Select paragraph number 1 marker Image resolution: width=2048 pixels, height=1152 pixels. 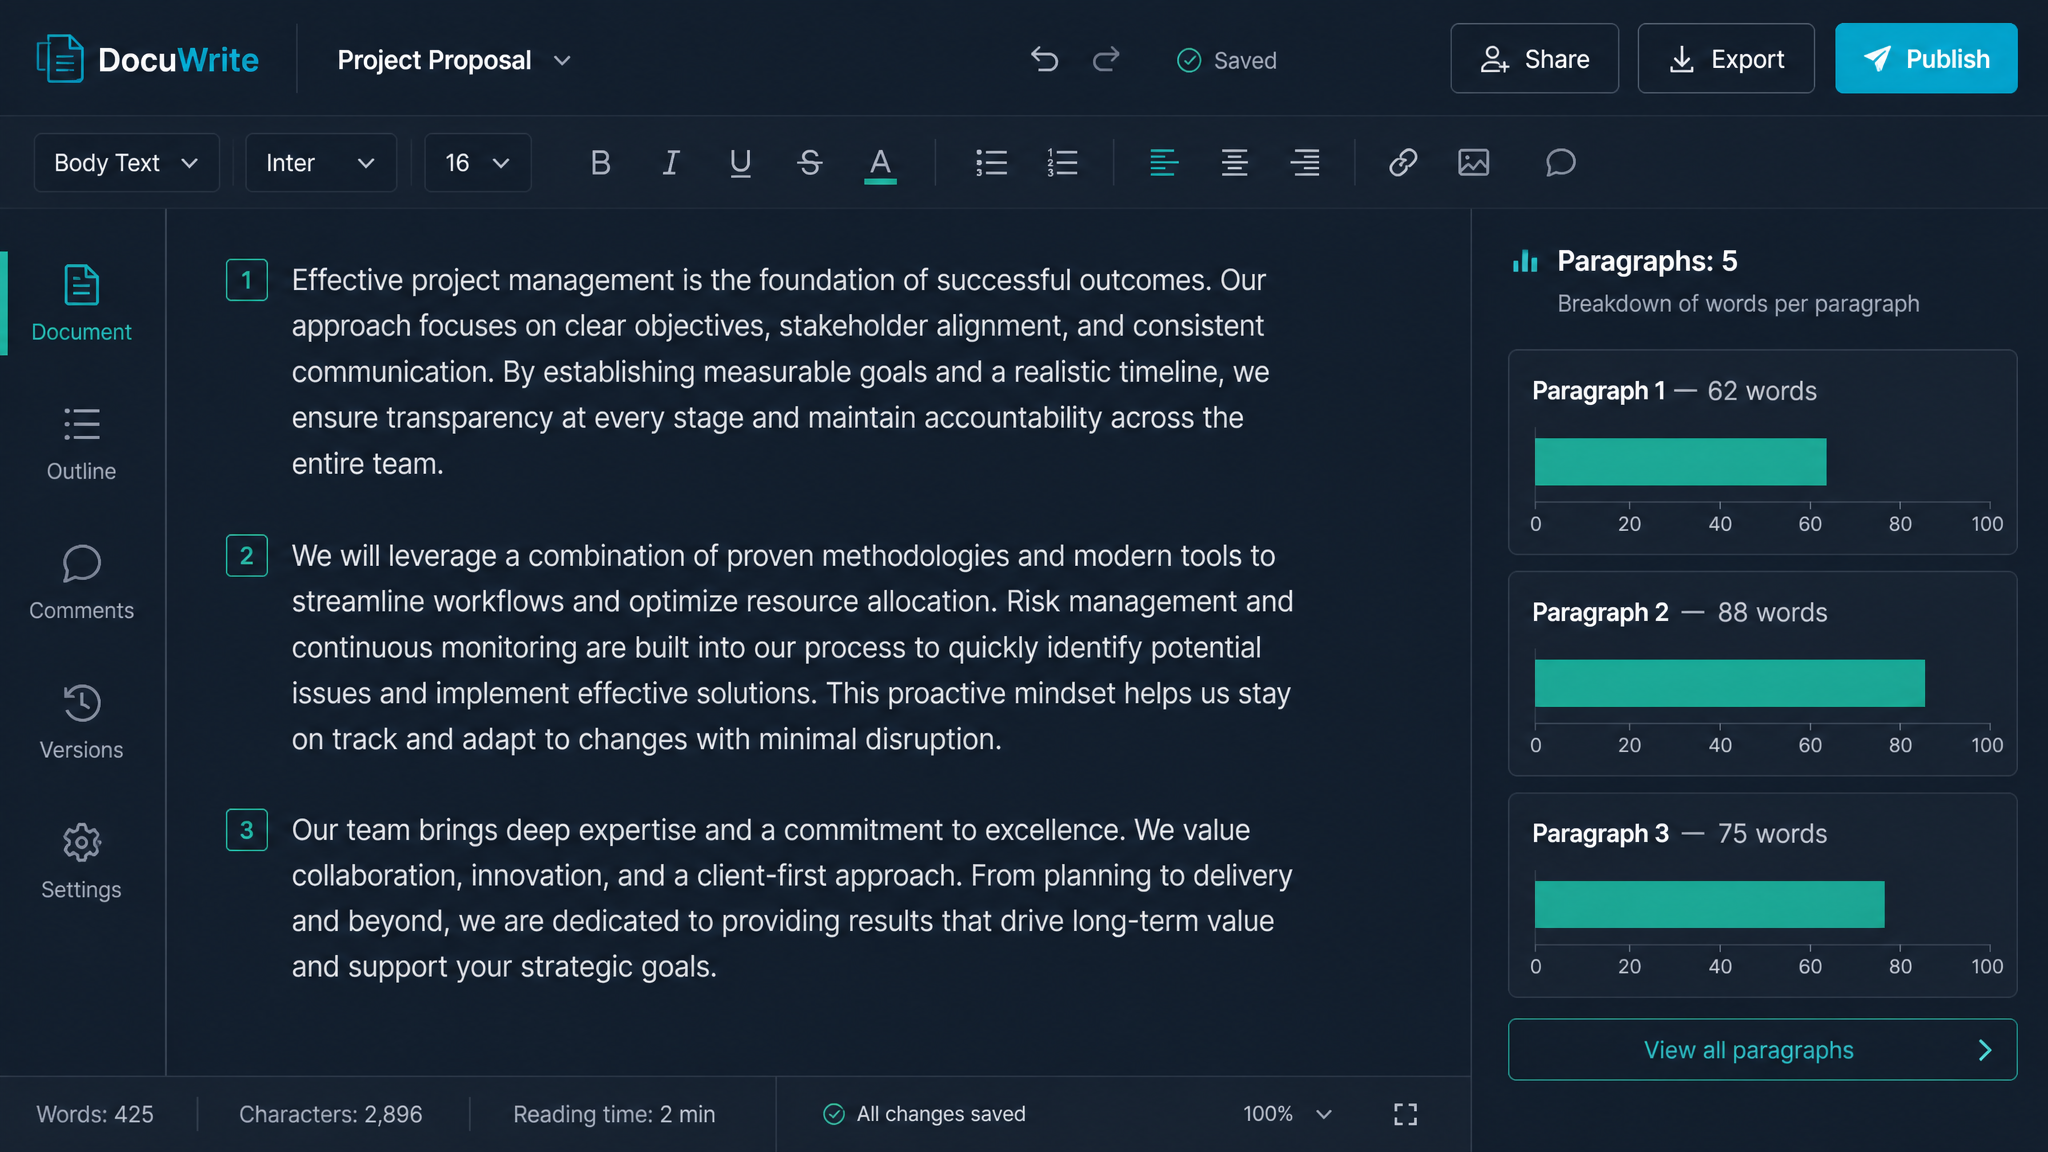[x=247, y=280]
